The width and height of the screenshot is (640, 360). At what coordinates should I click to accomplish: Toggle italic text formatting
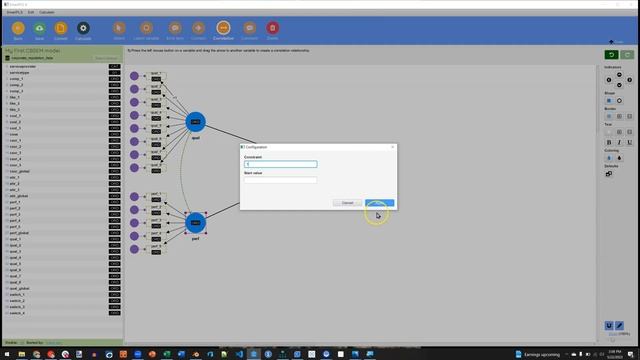tap(619, 142)
